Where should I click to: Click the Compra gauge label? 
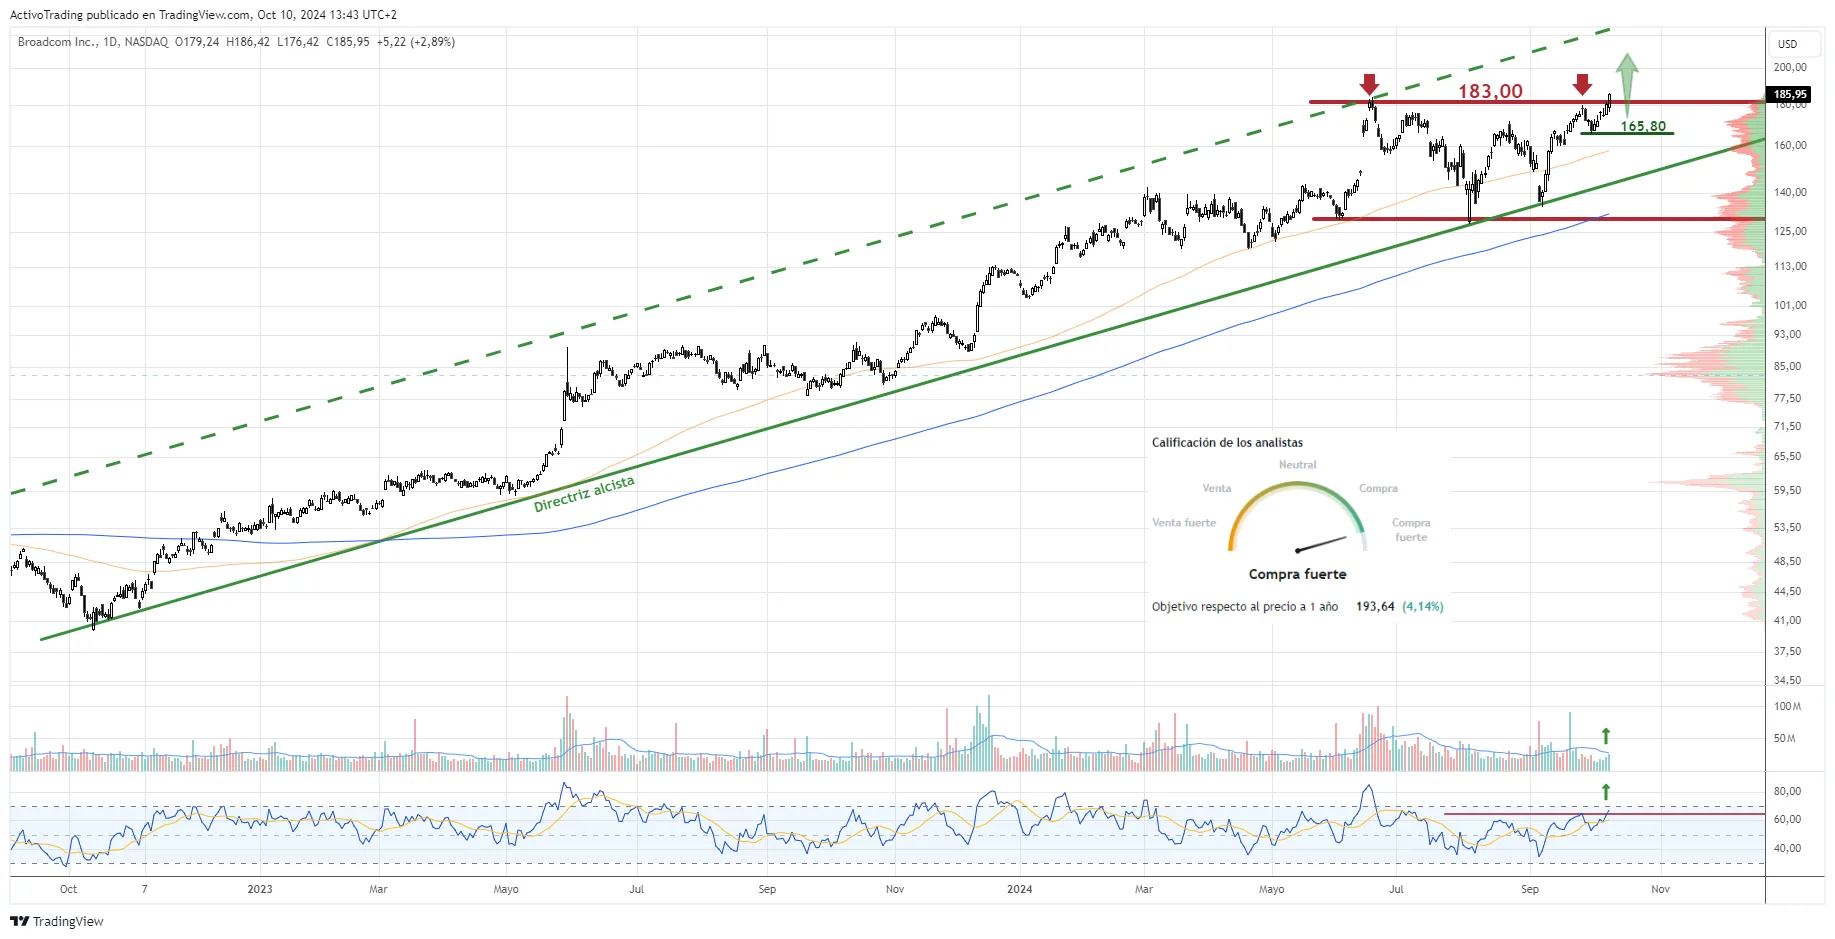1378,489
